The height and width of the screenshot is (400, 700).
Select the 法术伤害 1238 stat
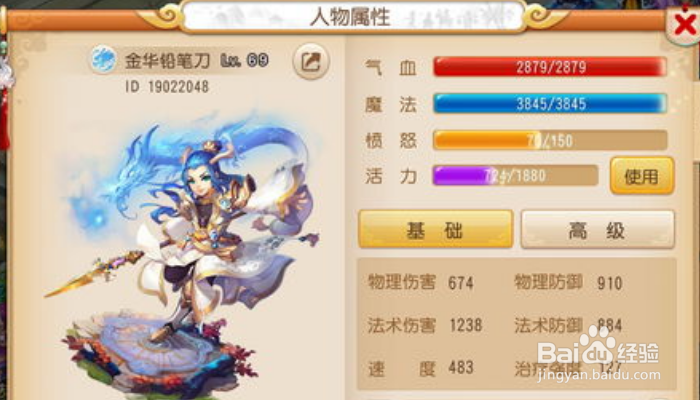425,325
